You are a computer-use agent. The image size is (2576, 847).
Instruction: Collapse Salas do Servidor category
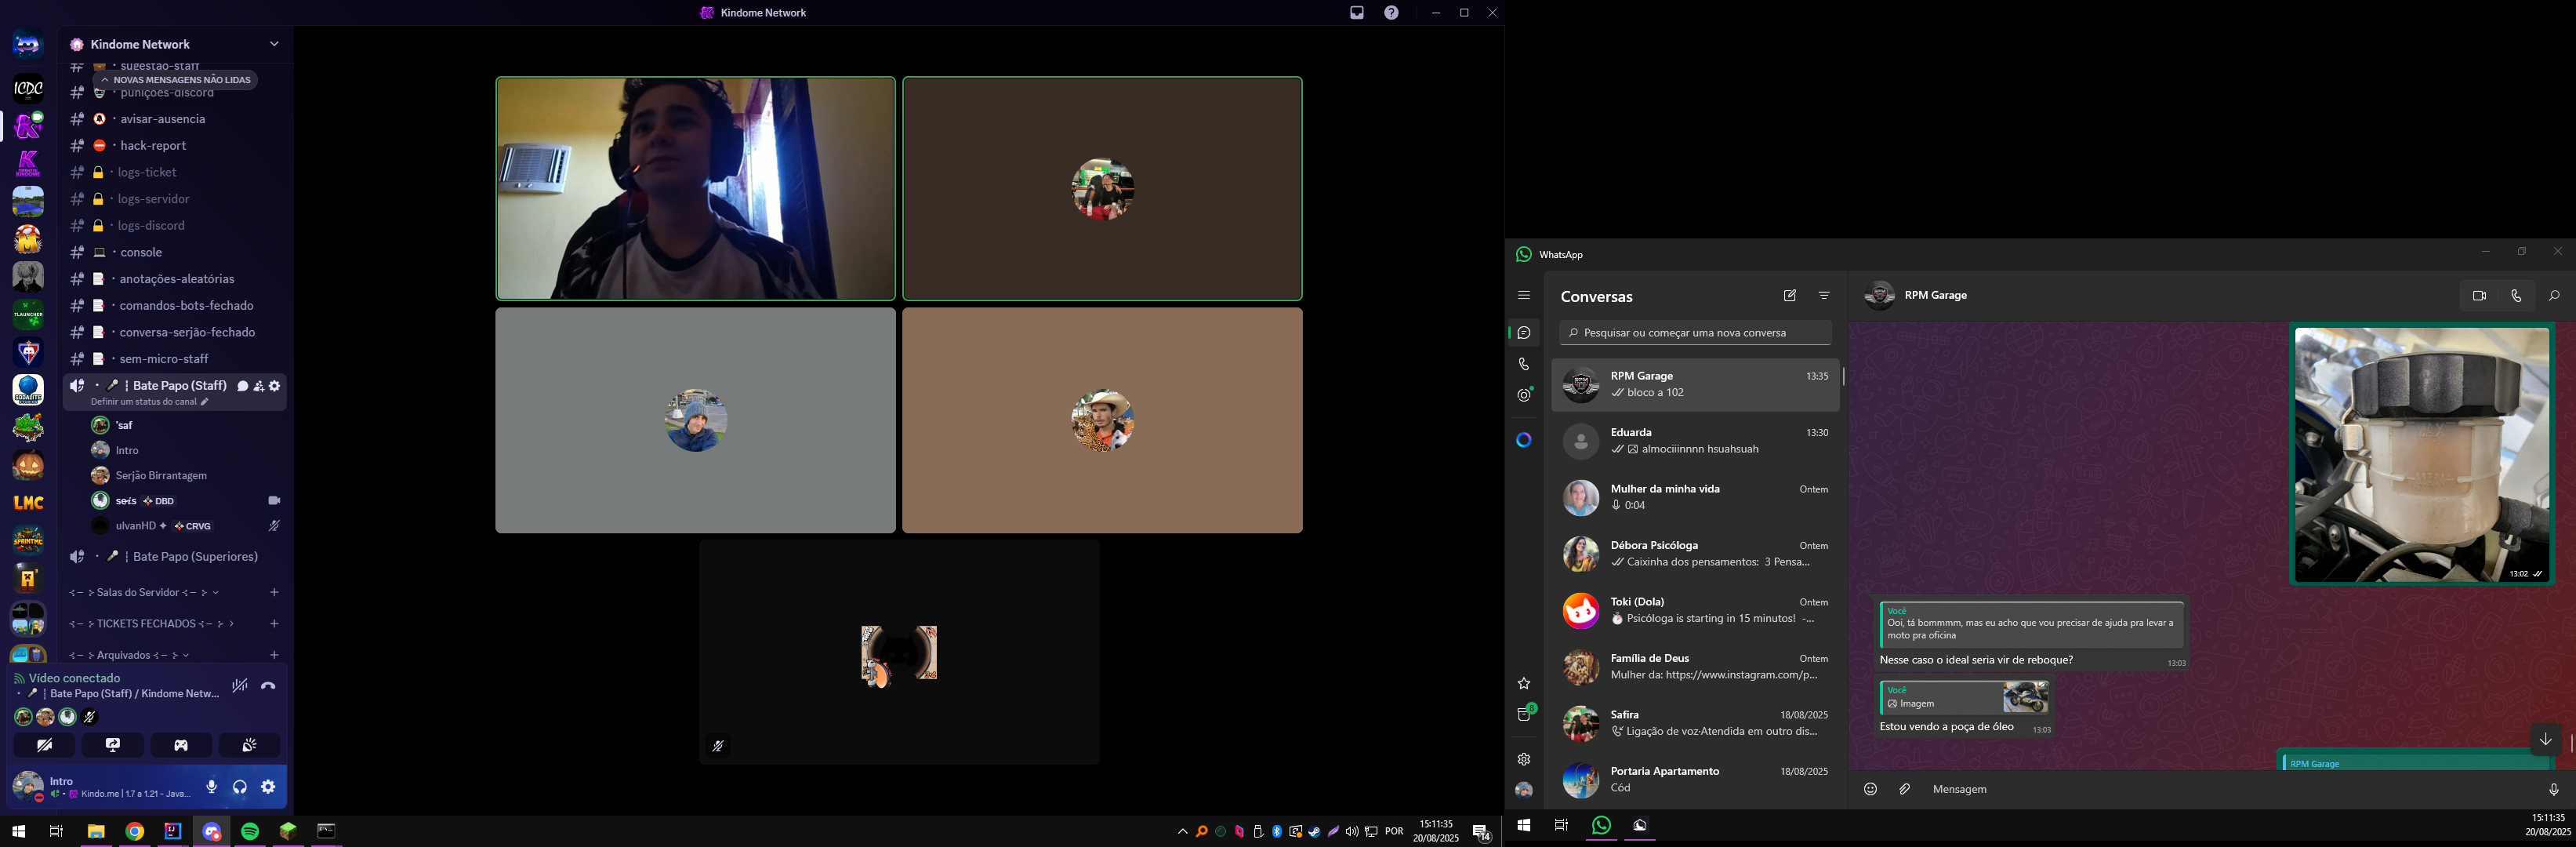tap(144, 593)
